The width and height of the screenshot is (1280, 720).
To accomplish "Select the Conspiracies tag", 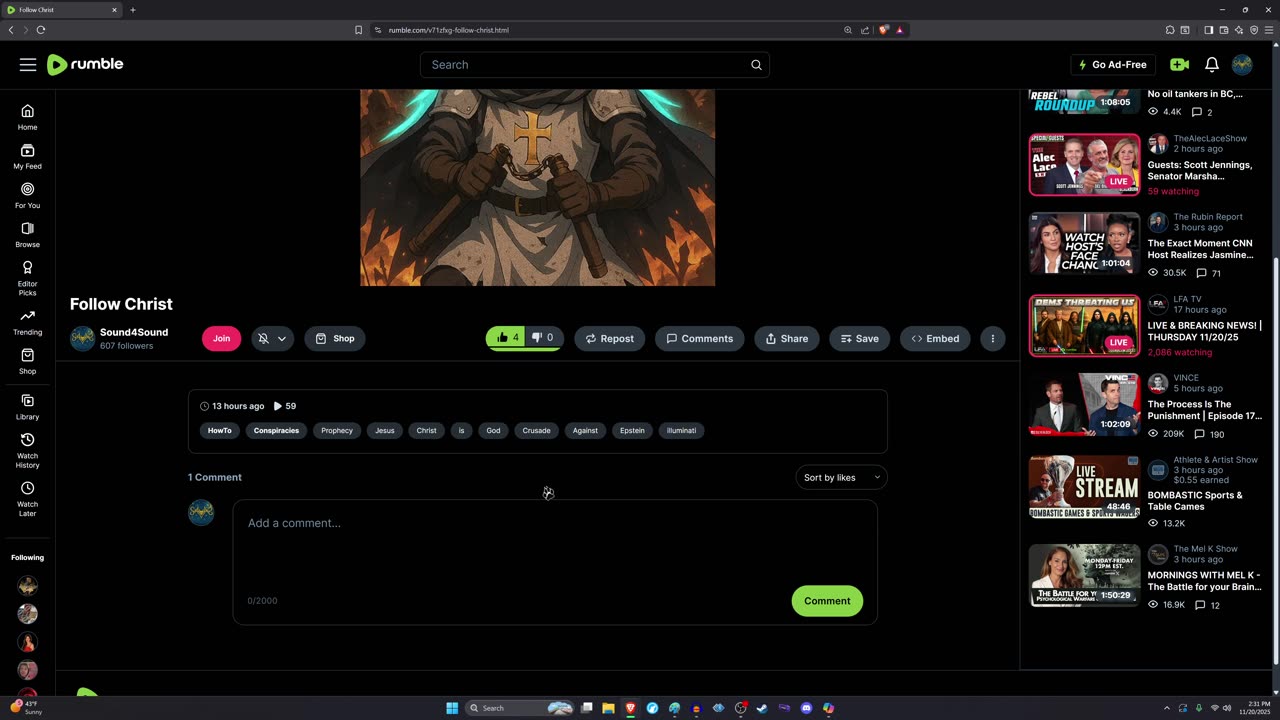I will click(x=276, y=431).
